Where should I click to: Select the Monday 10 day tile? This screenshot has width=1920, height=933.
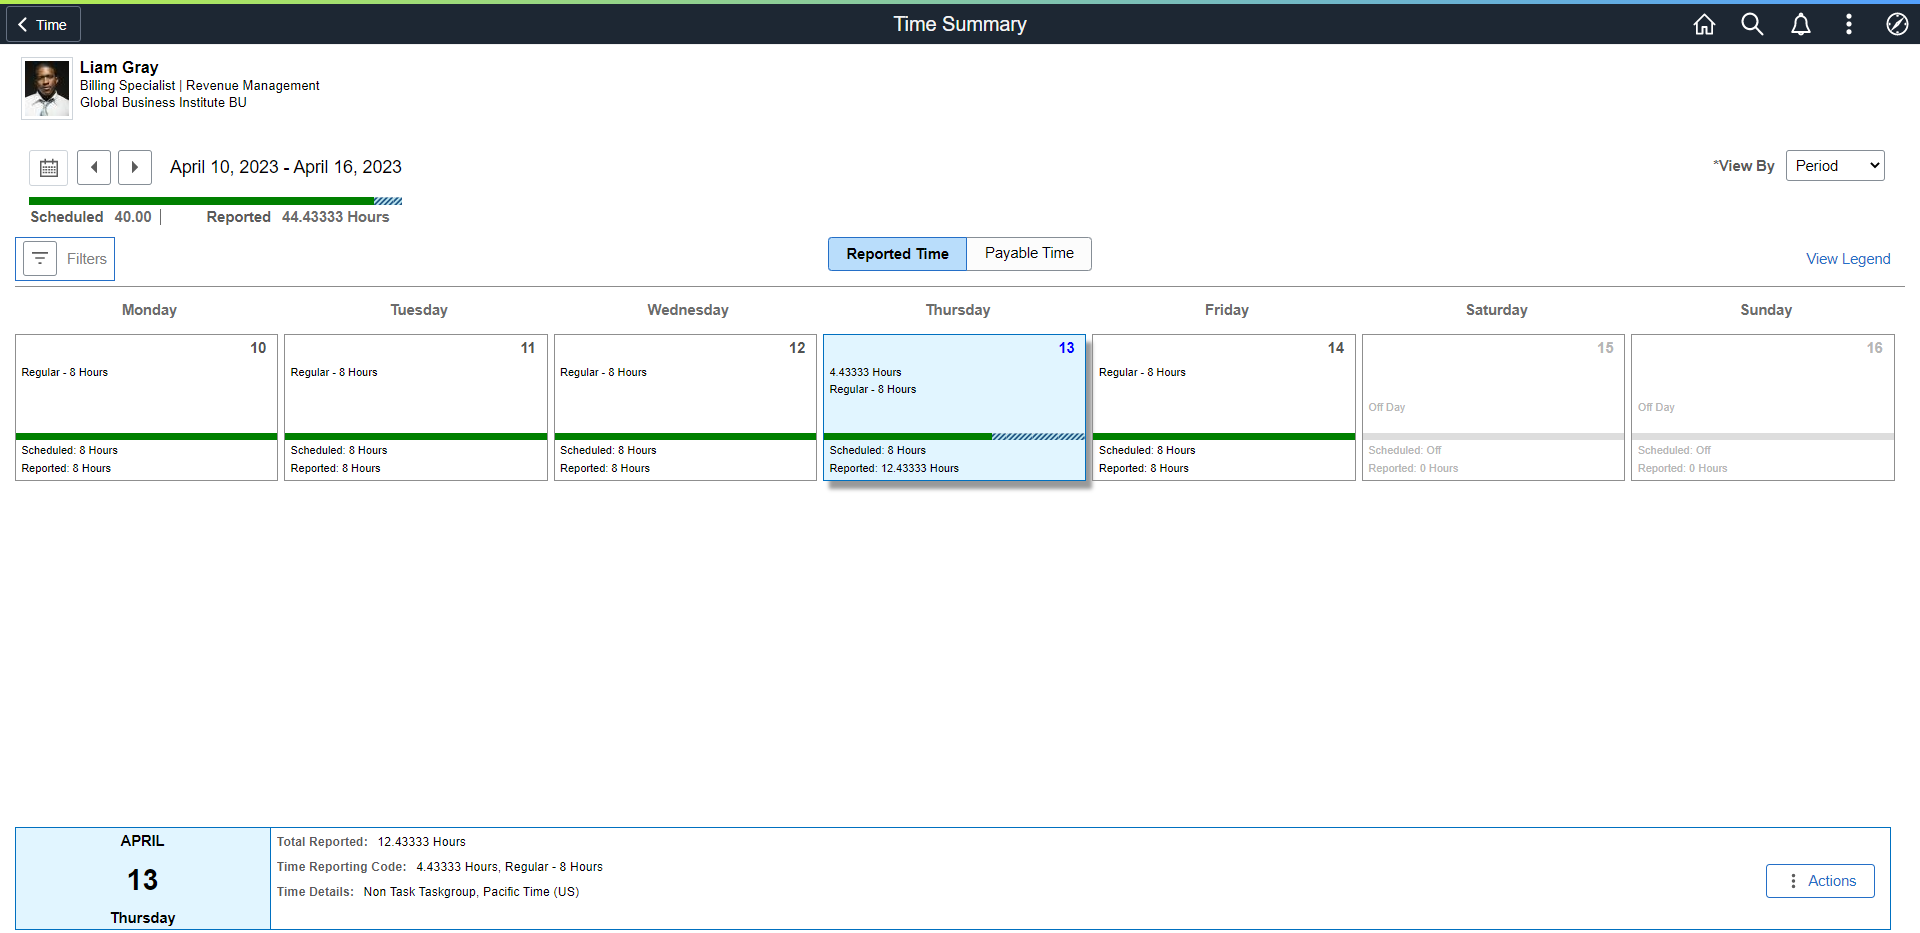point(146,407)
